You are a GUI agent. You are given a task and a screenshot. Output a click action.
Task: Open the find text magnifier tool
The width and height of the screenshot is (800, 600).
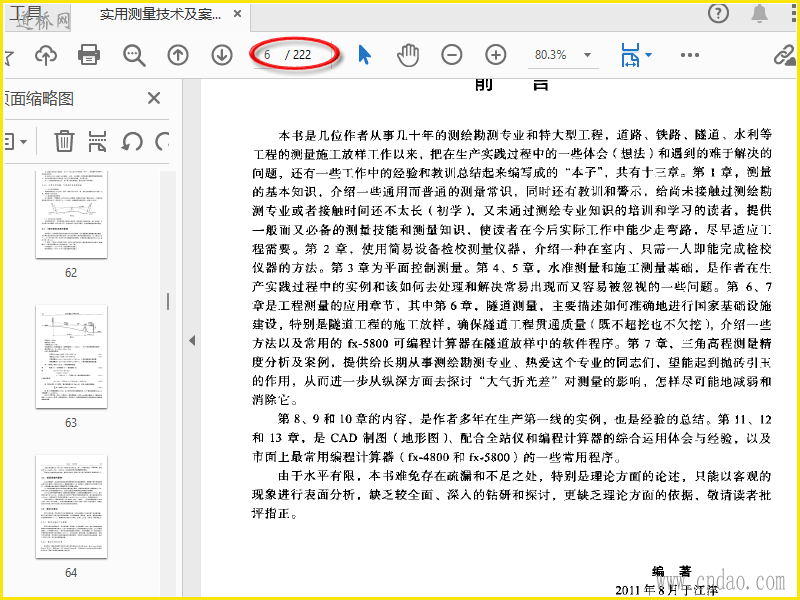pyautogui.click(x=134, y=55)
